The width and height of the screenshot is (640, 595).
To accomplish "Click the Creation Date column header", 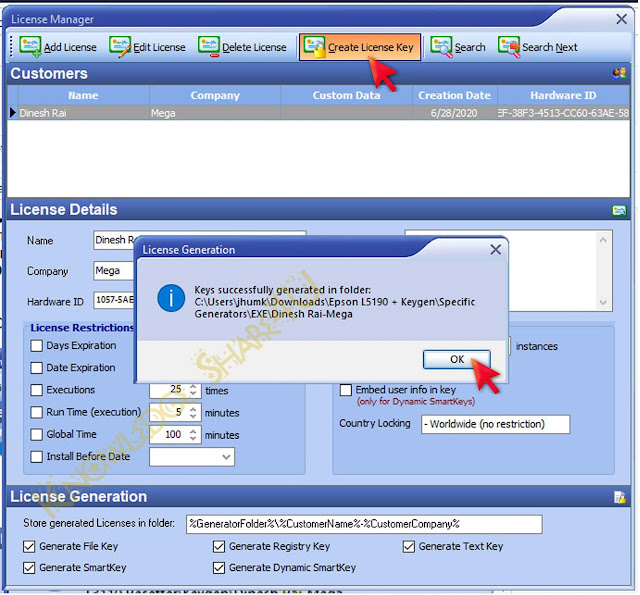I will [455, 95].
